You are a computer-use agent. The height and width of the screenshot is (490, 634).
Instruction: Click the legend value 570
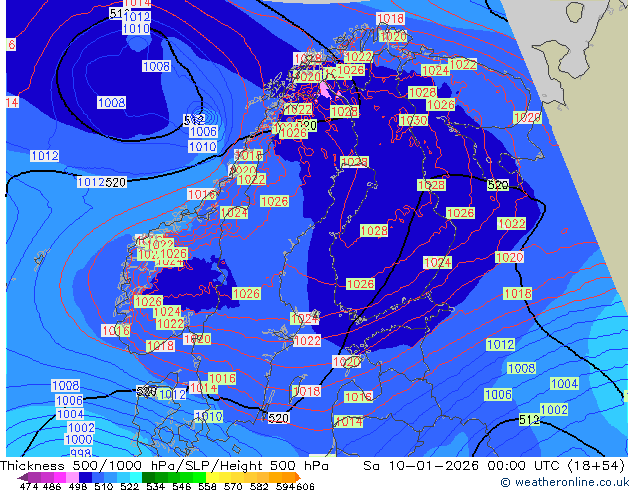[233, 486]
